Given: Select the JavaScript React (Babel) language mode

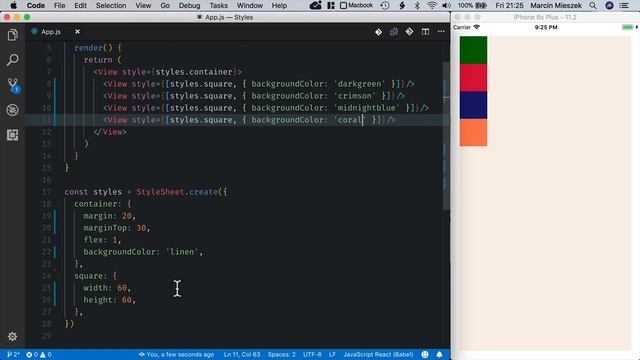Looking at the screenshot, I should (378, 354).
